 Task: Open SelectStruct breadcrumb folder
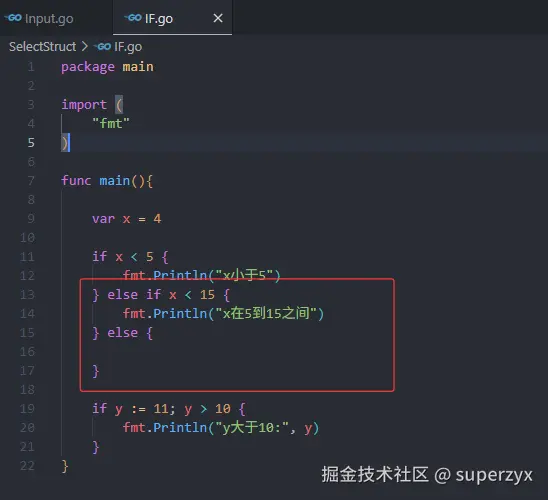pyautogui.click(x=42, y=46)
